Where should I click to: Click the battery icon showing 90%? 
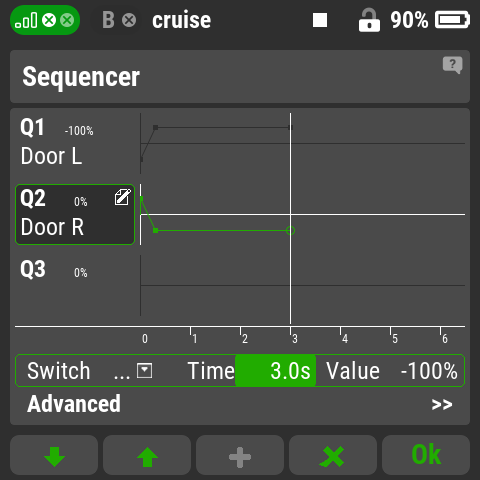click(x=452, y=20)
